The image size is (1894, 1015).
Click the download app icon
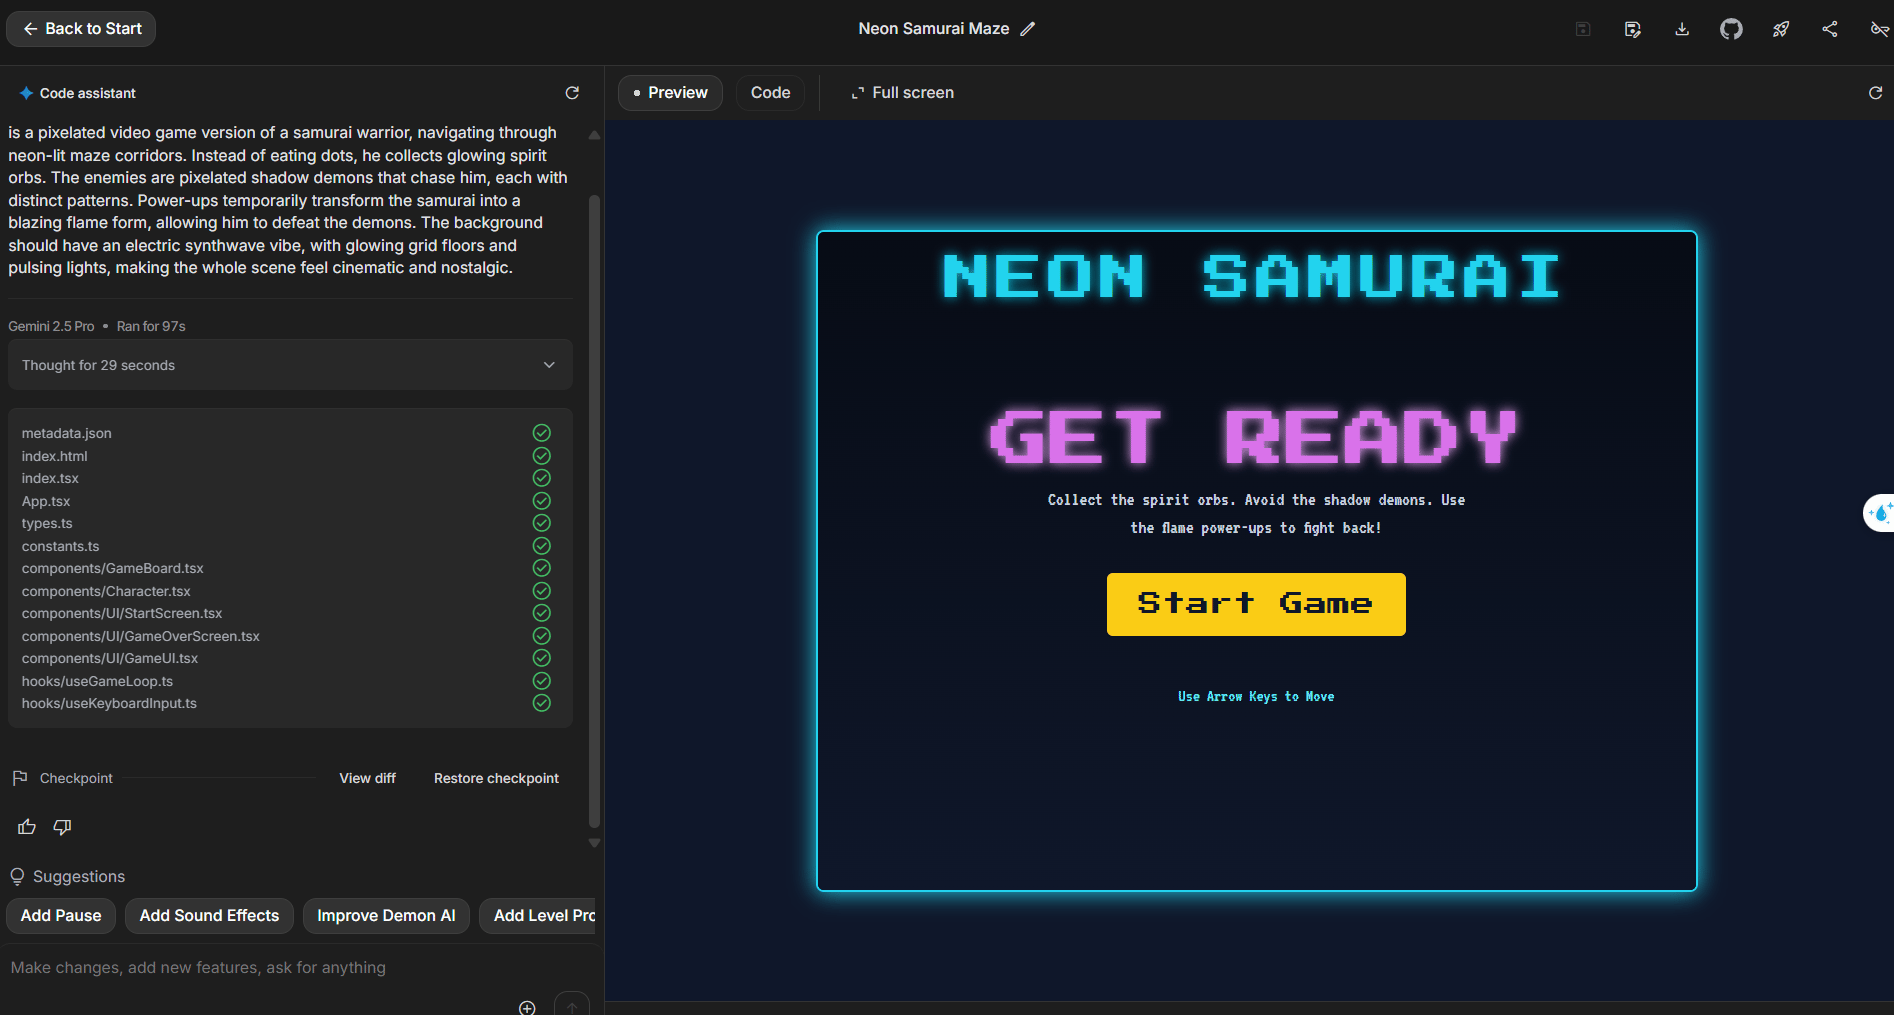tap(1682, 29)
